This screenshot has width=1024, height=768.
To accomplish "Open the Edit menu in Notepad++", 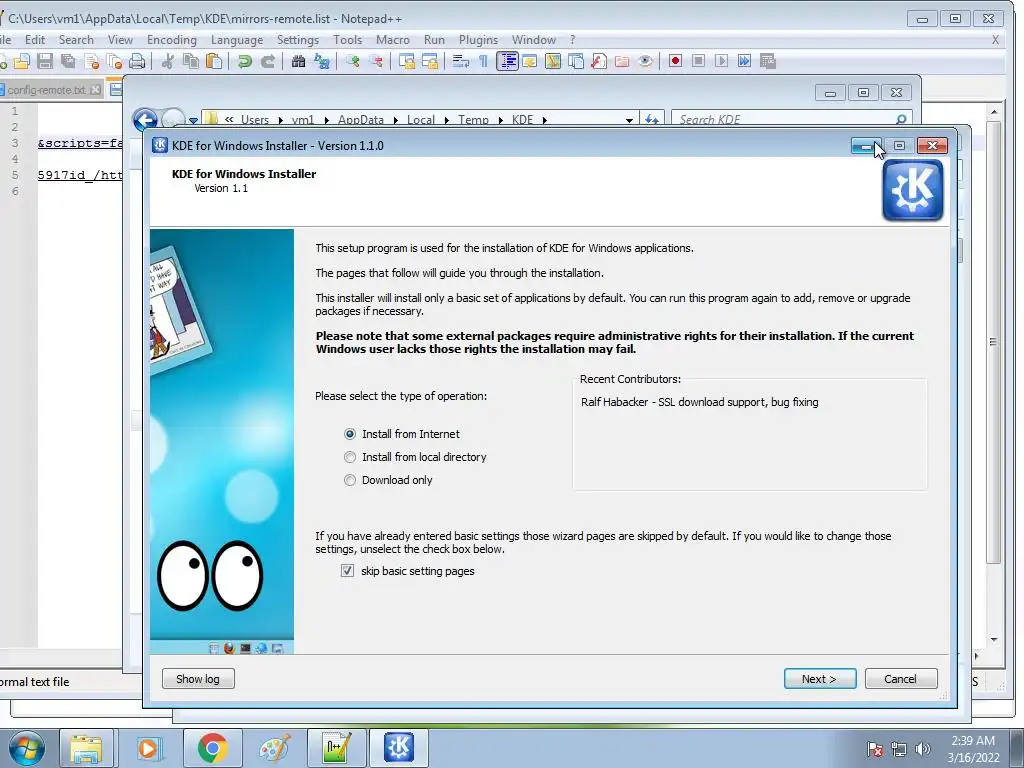I will [35, 40].
